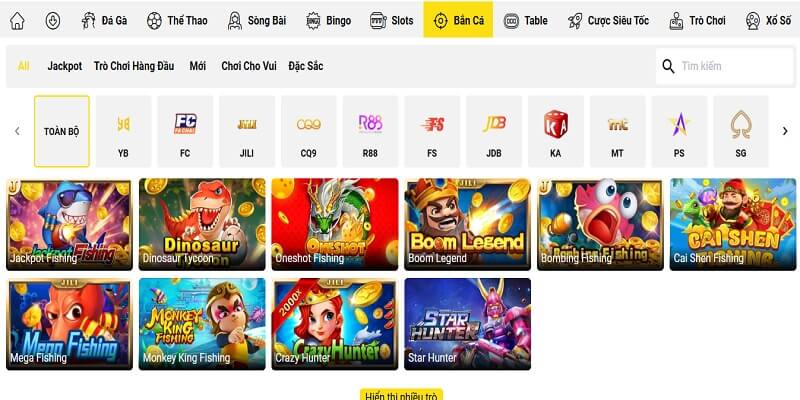The image size is (800, 400).
Task: Select the R88 provider icon
Action: click(x=370, y=123)
